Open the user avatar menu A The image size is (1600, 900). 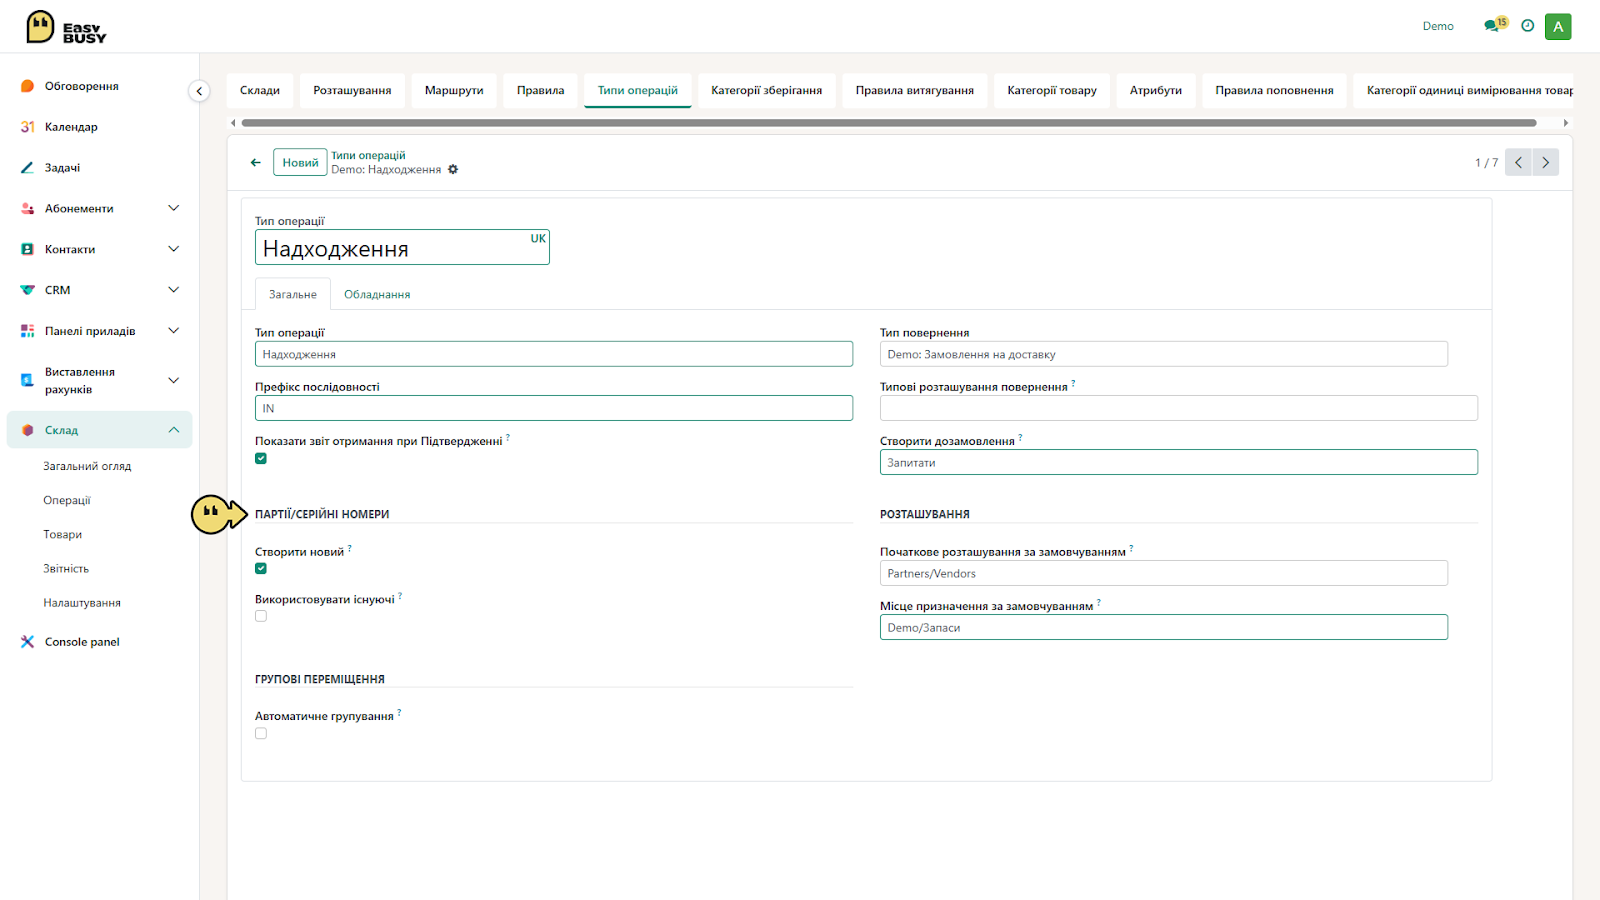[1558, 27]
